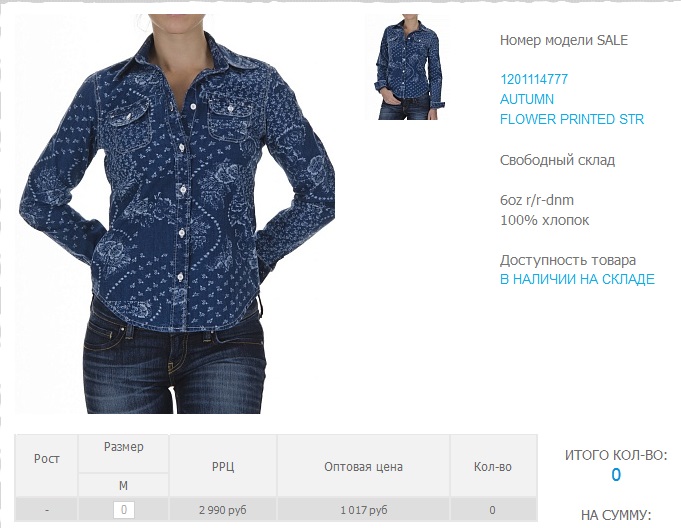
Task: Click the 1 017 руб wholesale price
Action: pos(364,510)
